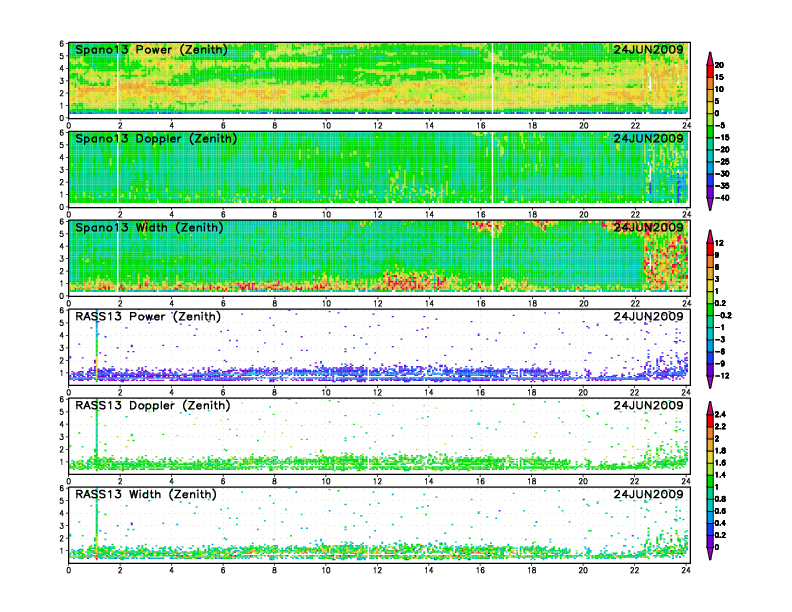Click the 24JUN2009 date in the Spano13 Power panel
Image resolution: width=792 pixels, height=612 pixels.
648,50
